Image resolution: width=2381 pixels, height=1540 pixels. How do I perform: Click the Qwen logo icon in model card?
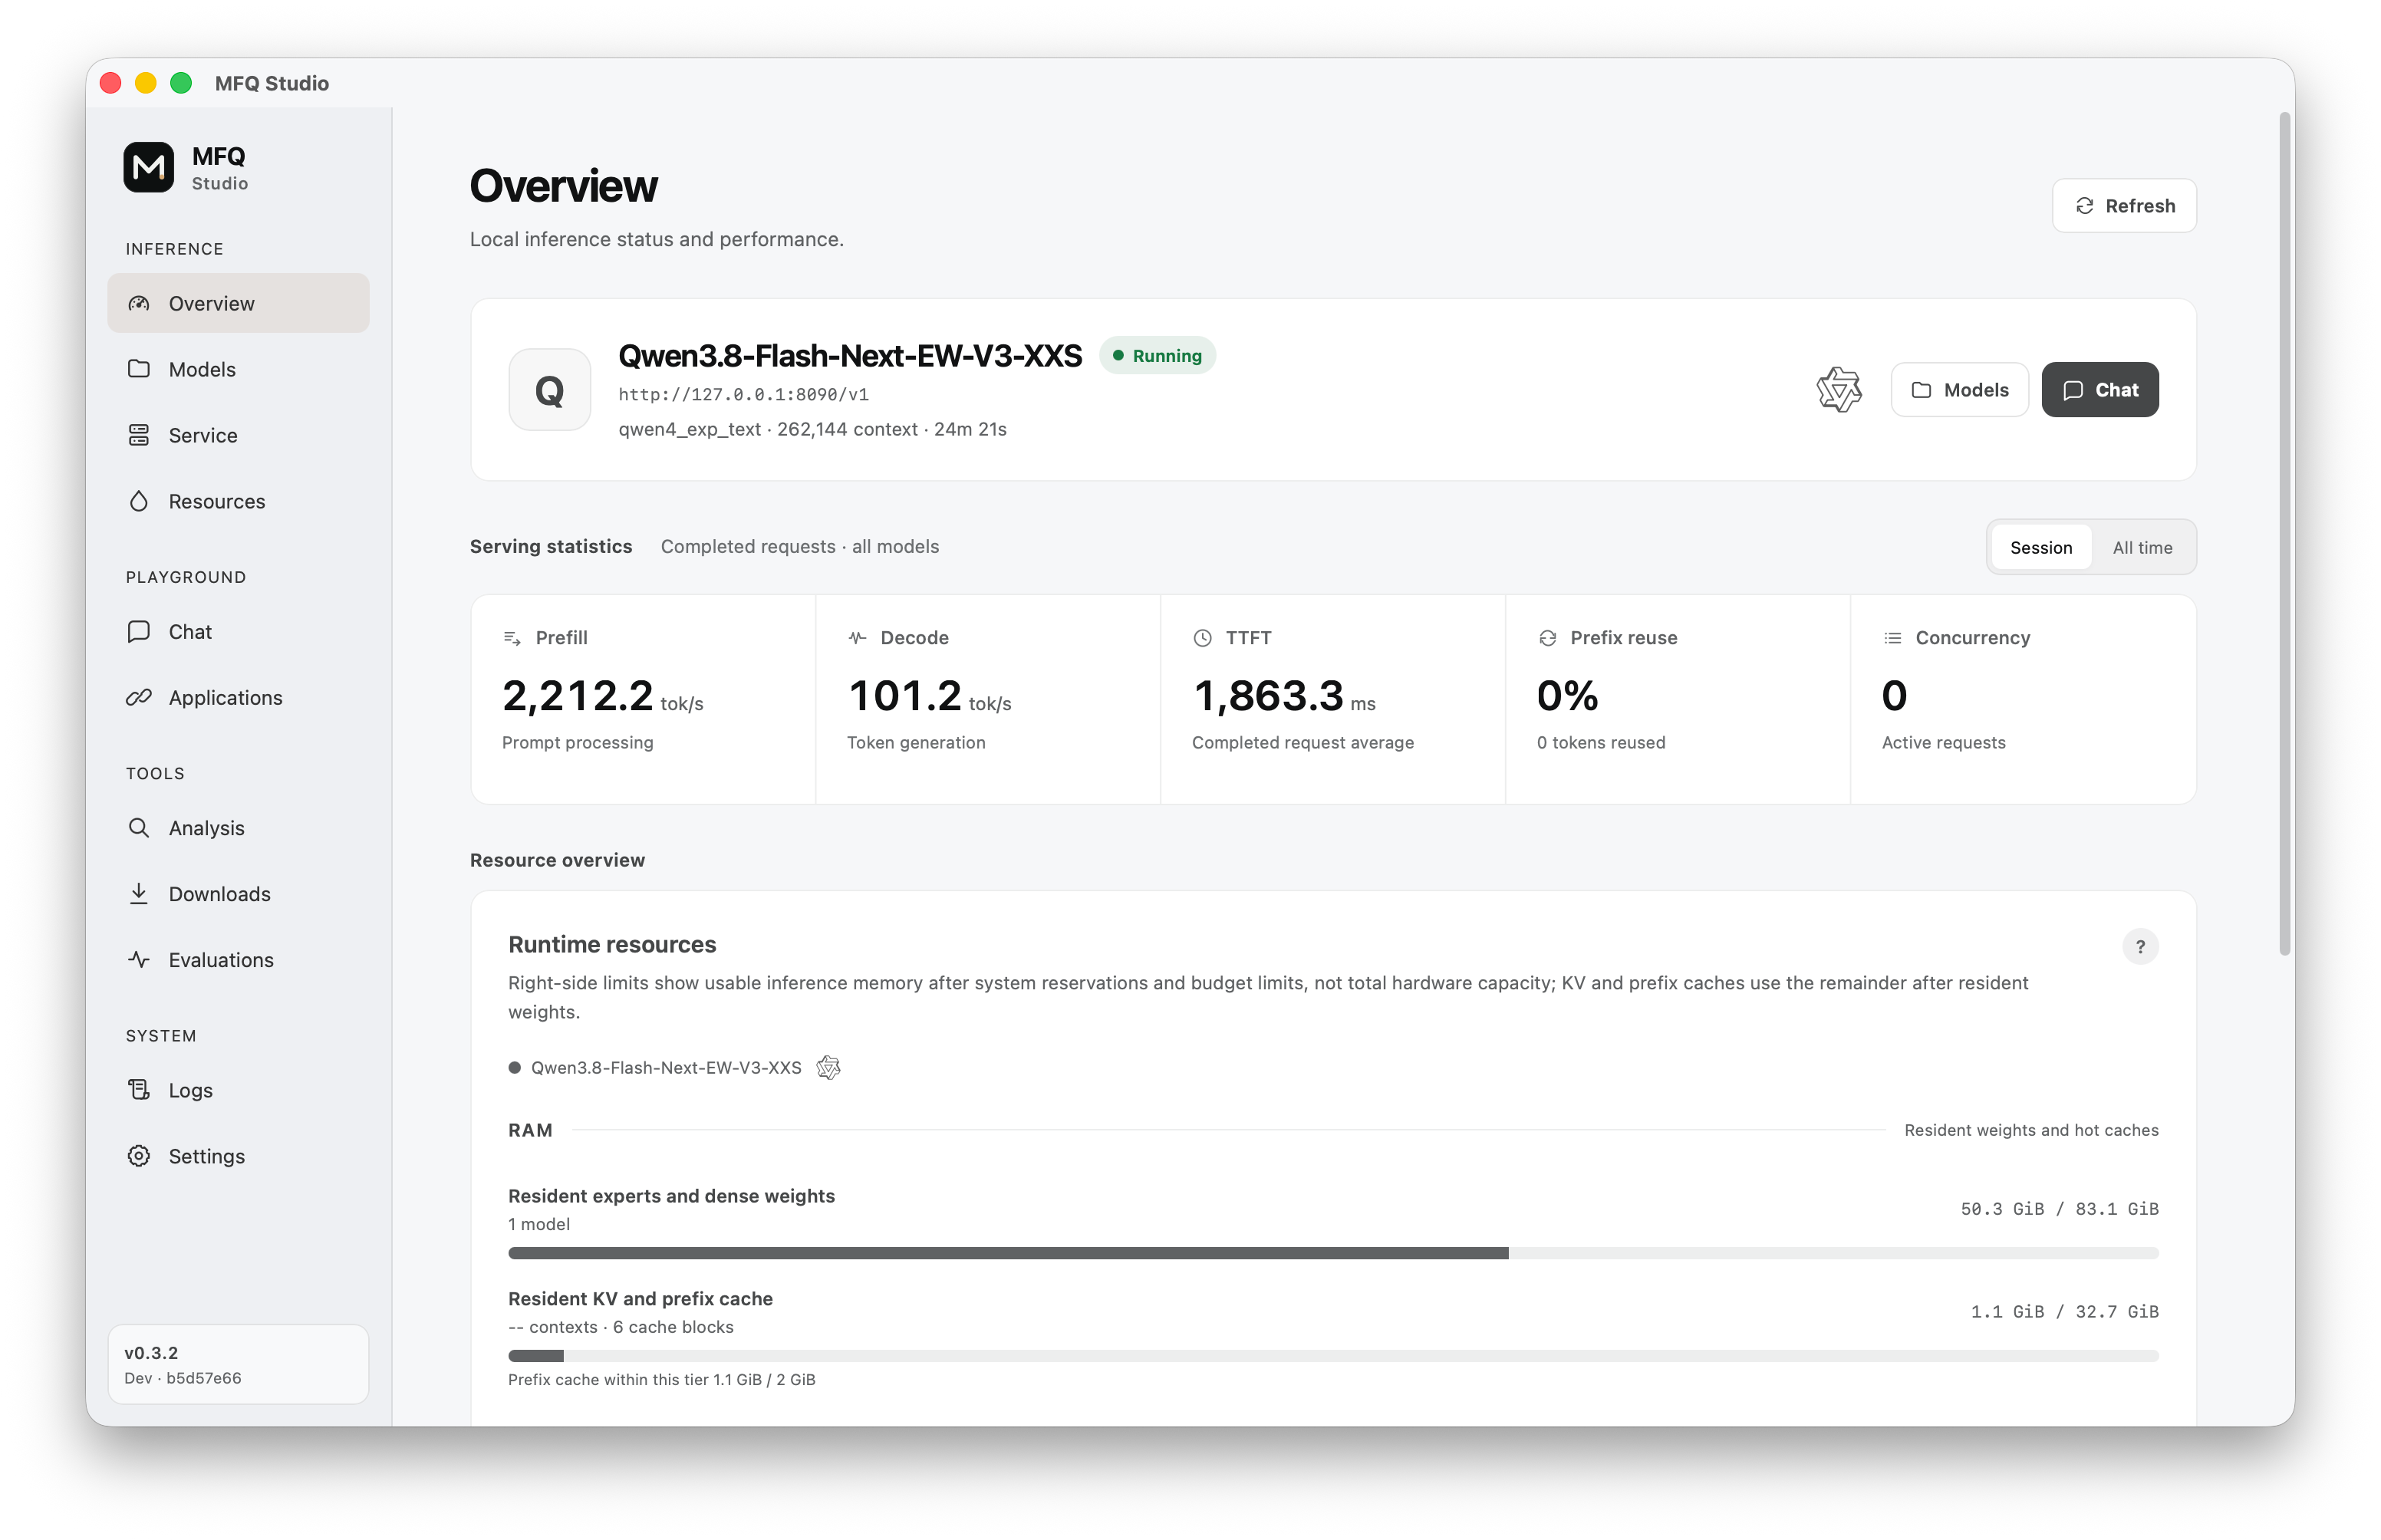pyautogui.click(x=1838, y=389)
